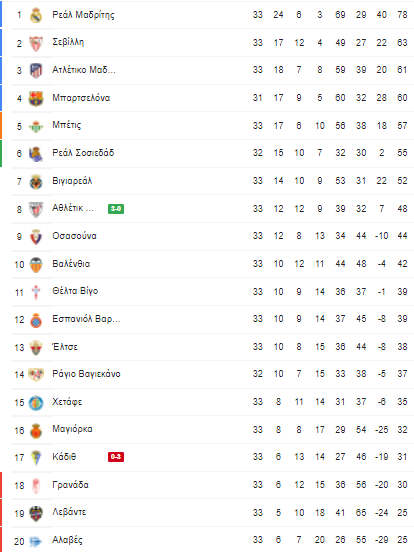This screenshot has height=552, width=414.
Task: Click the Sevilla club crest icon
Action: click(x=36, y=43)
